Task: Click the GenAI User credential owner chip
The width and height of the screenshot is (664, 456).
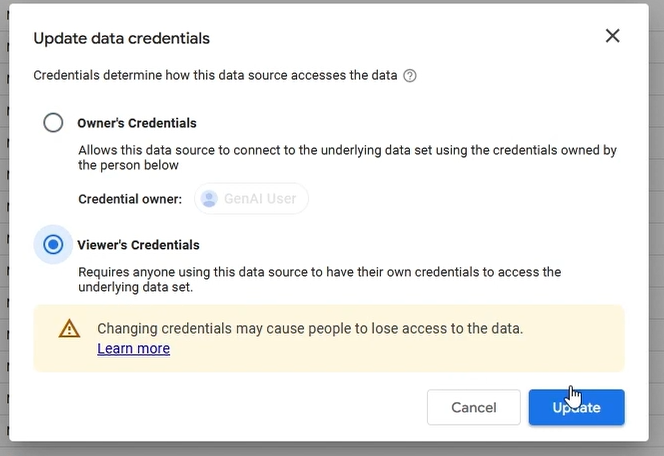Action: tap(252, 199)
